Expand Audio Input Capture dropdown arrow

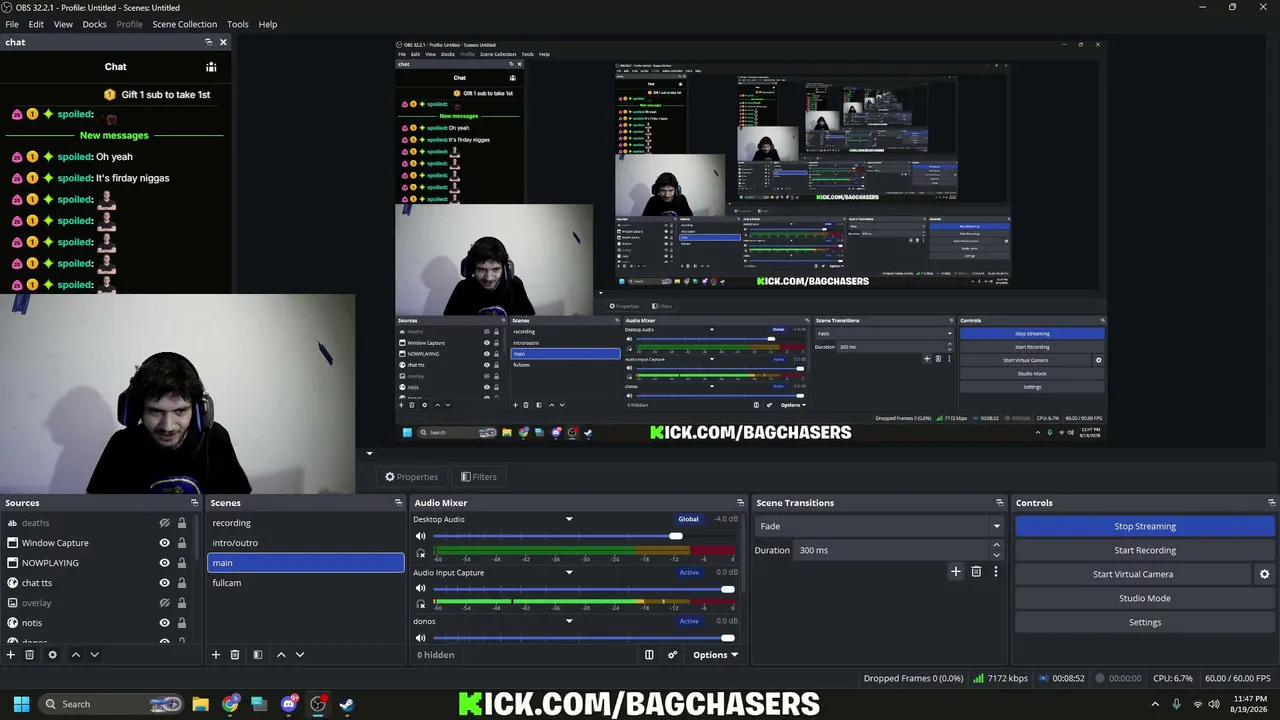[569, 573]
